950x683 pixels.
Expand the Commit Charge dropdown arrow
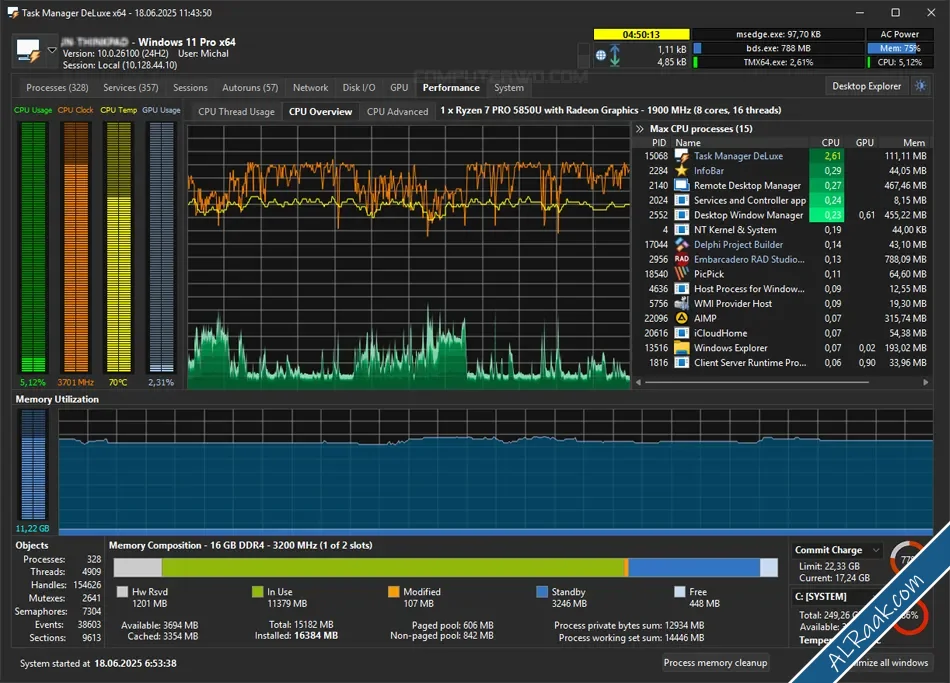(x=876, y=550)
